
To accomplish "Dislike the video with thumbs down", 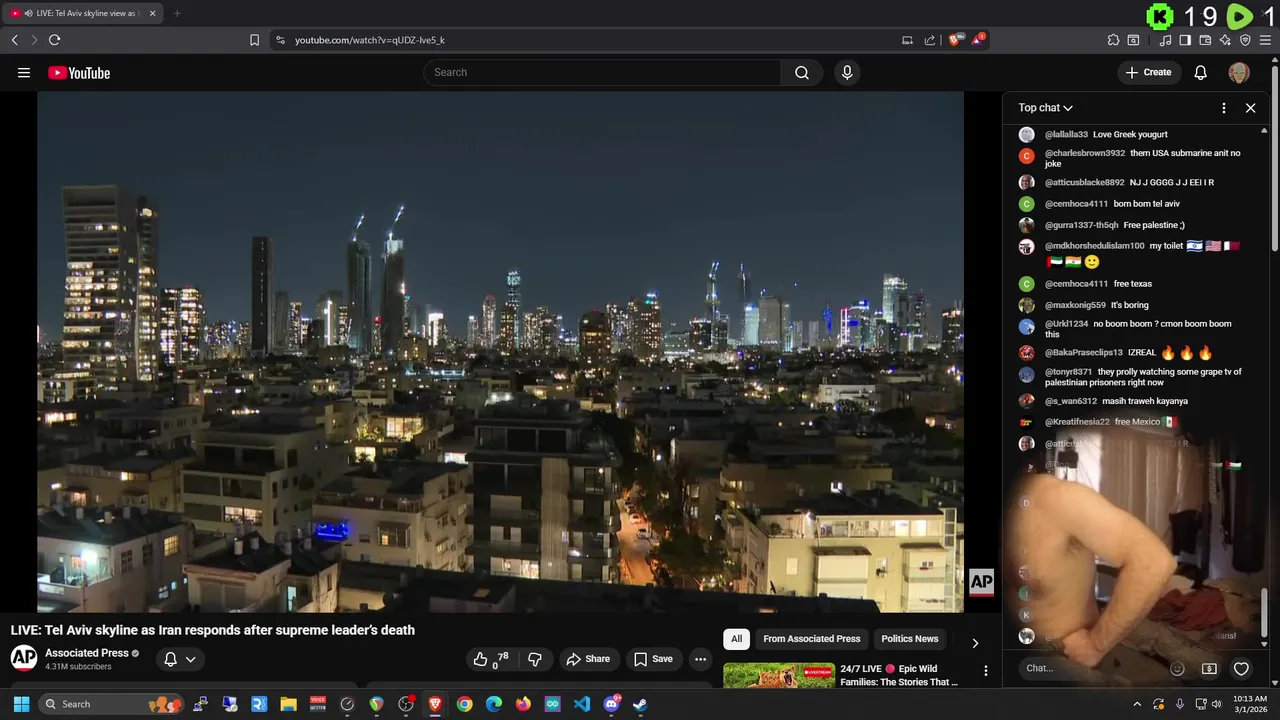I will pos(535,659).
